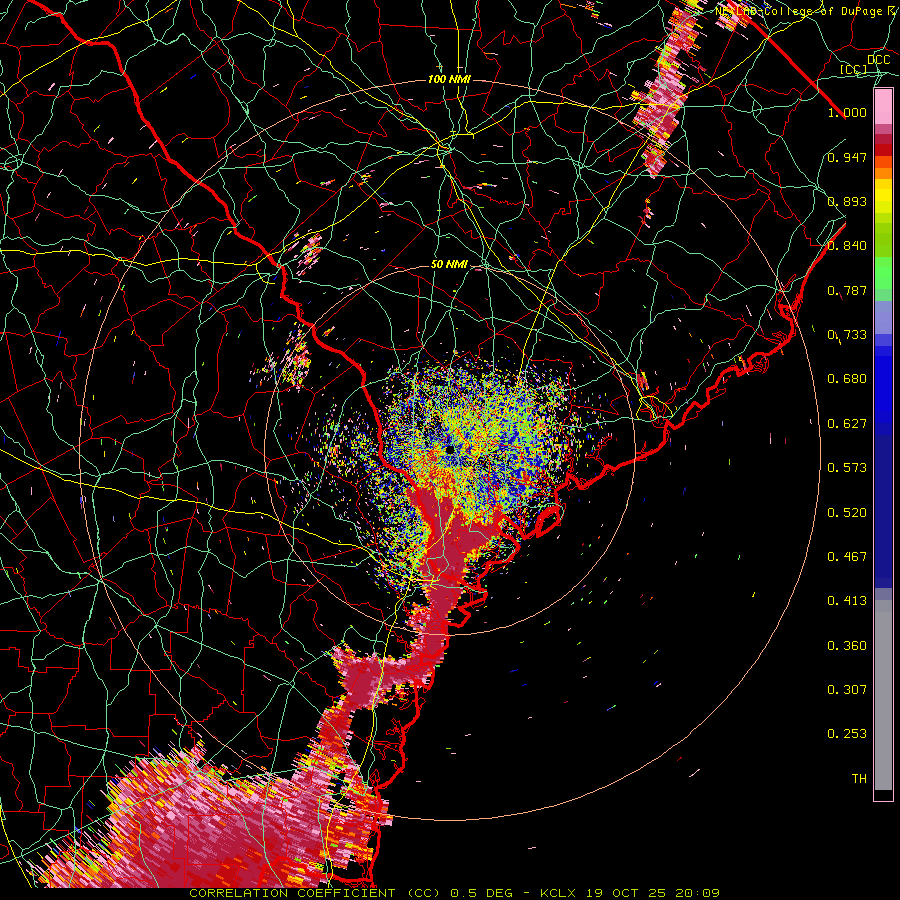Select the 0.787 scale value
Screen dimensions: 900x900
pos(847,290)
